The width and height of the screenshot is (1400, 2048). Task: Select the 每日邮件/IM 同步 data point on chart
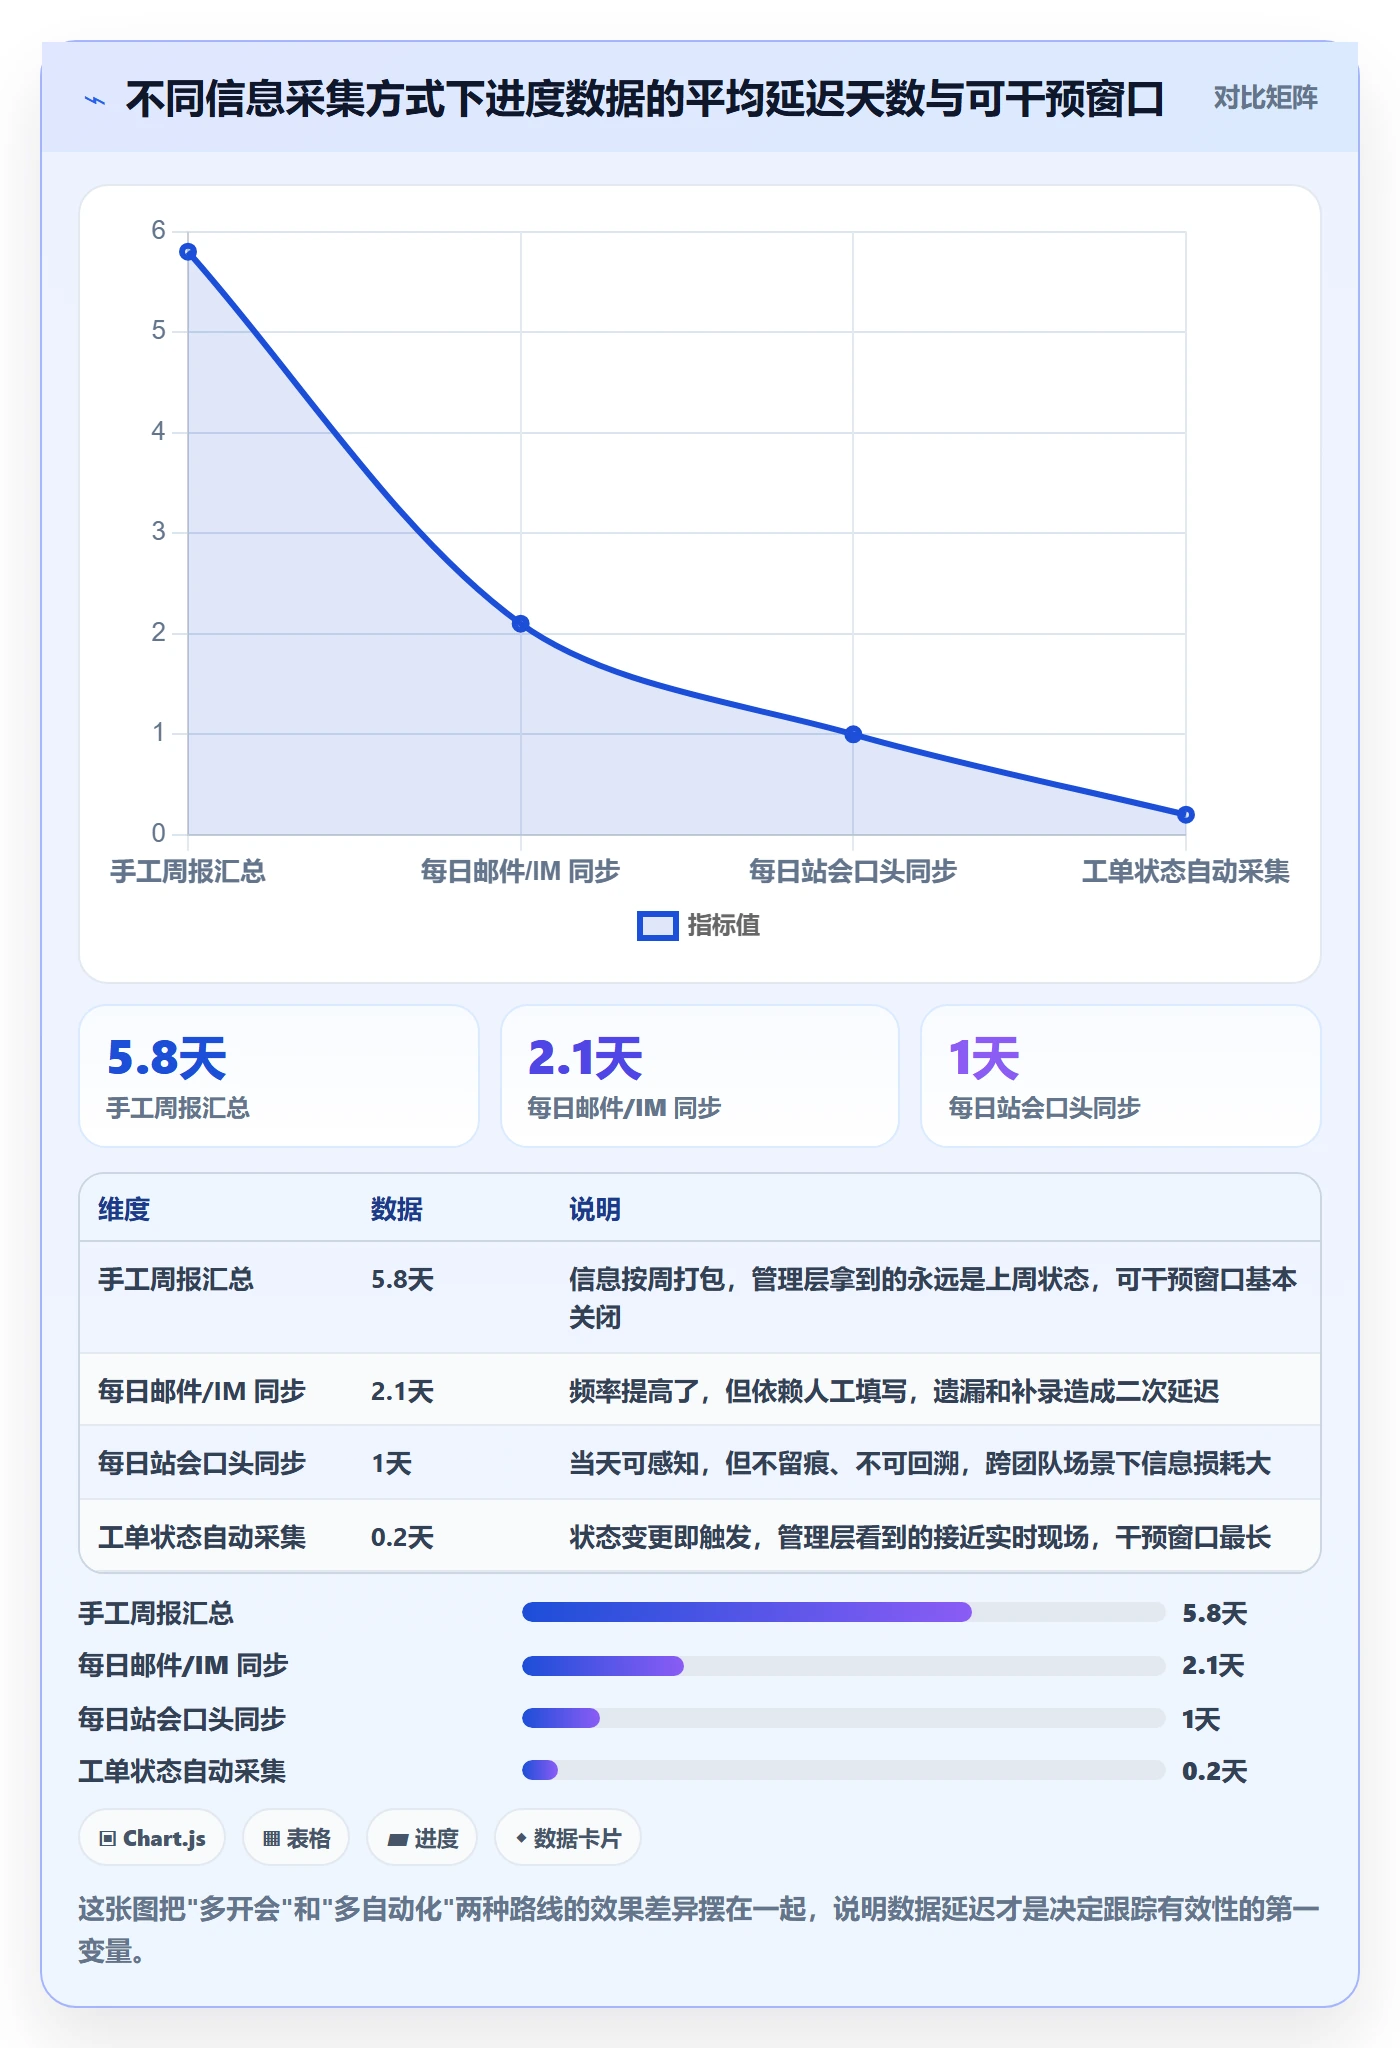[520, 624]
